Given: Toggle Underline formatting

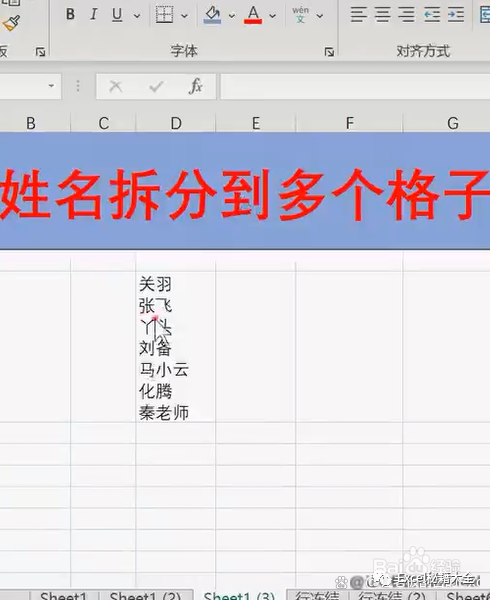Looking at the screenshot, I should (117, 15).
